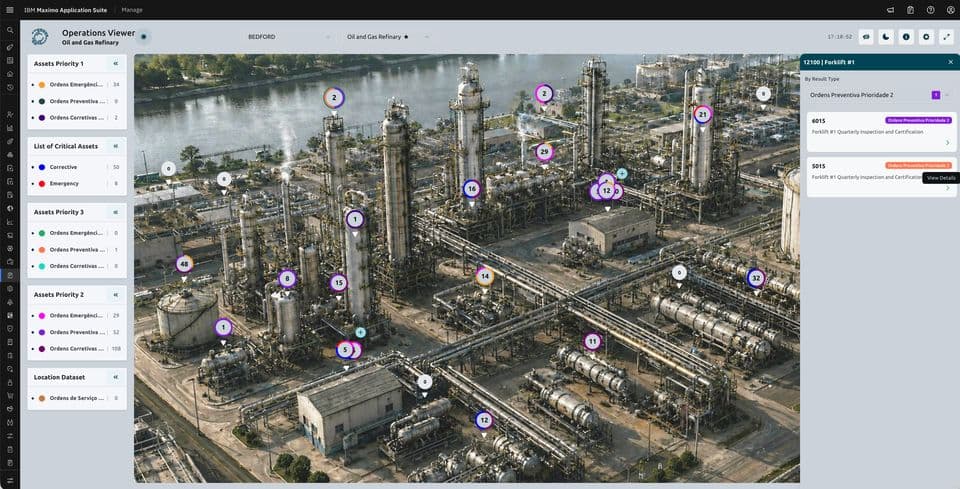Open work order 6015 card
This screenshot has height=489, width=960.
click(x=881, y=132)
